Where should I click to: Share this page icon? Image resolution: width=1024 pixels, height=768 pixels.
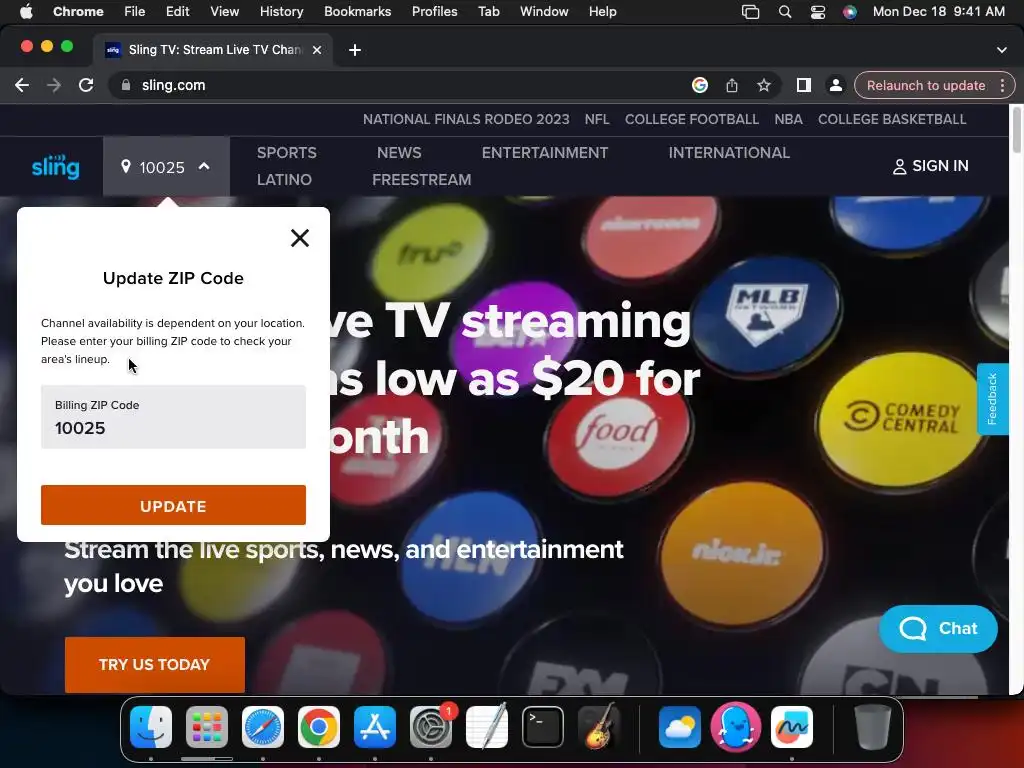(732, 86)
